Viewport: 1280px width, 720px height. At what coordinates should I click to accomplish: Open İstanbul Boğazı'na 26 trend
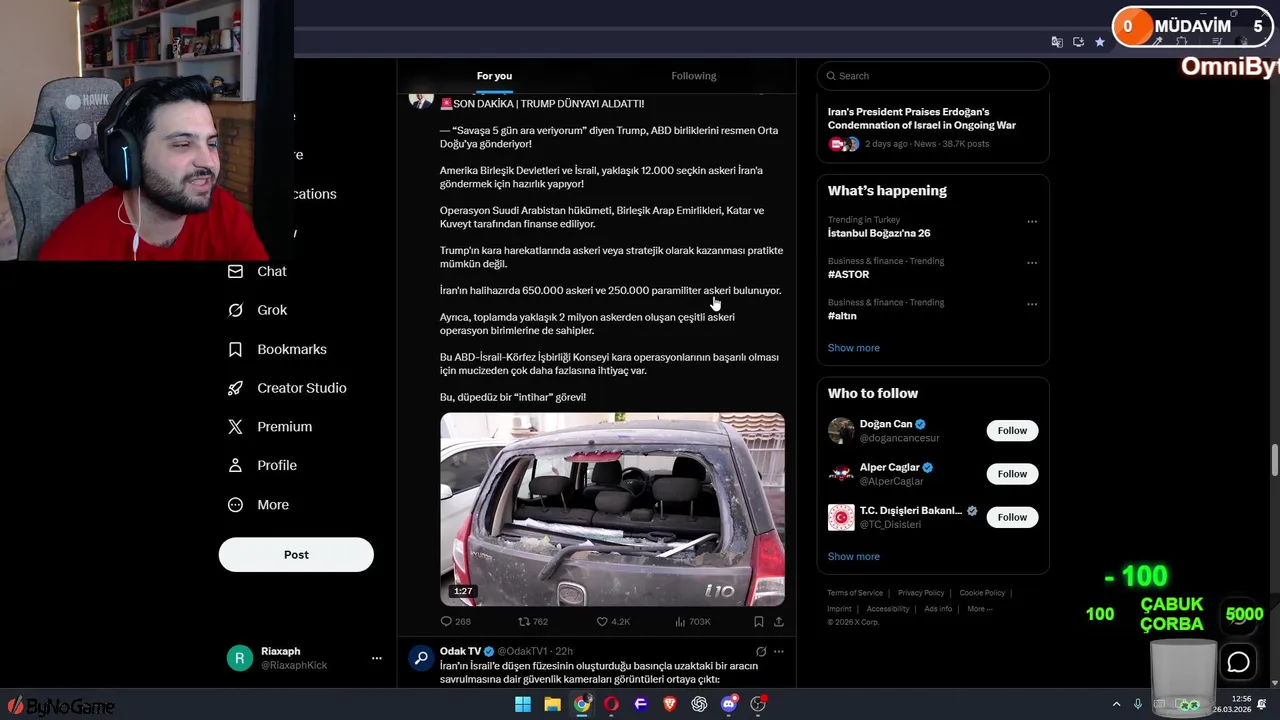coord(879,234)
